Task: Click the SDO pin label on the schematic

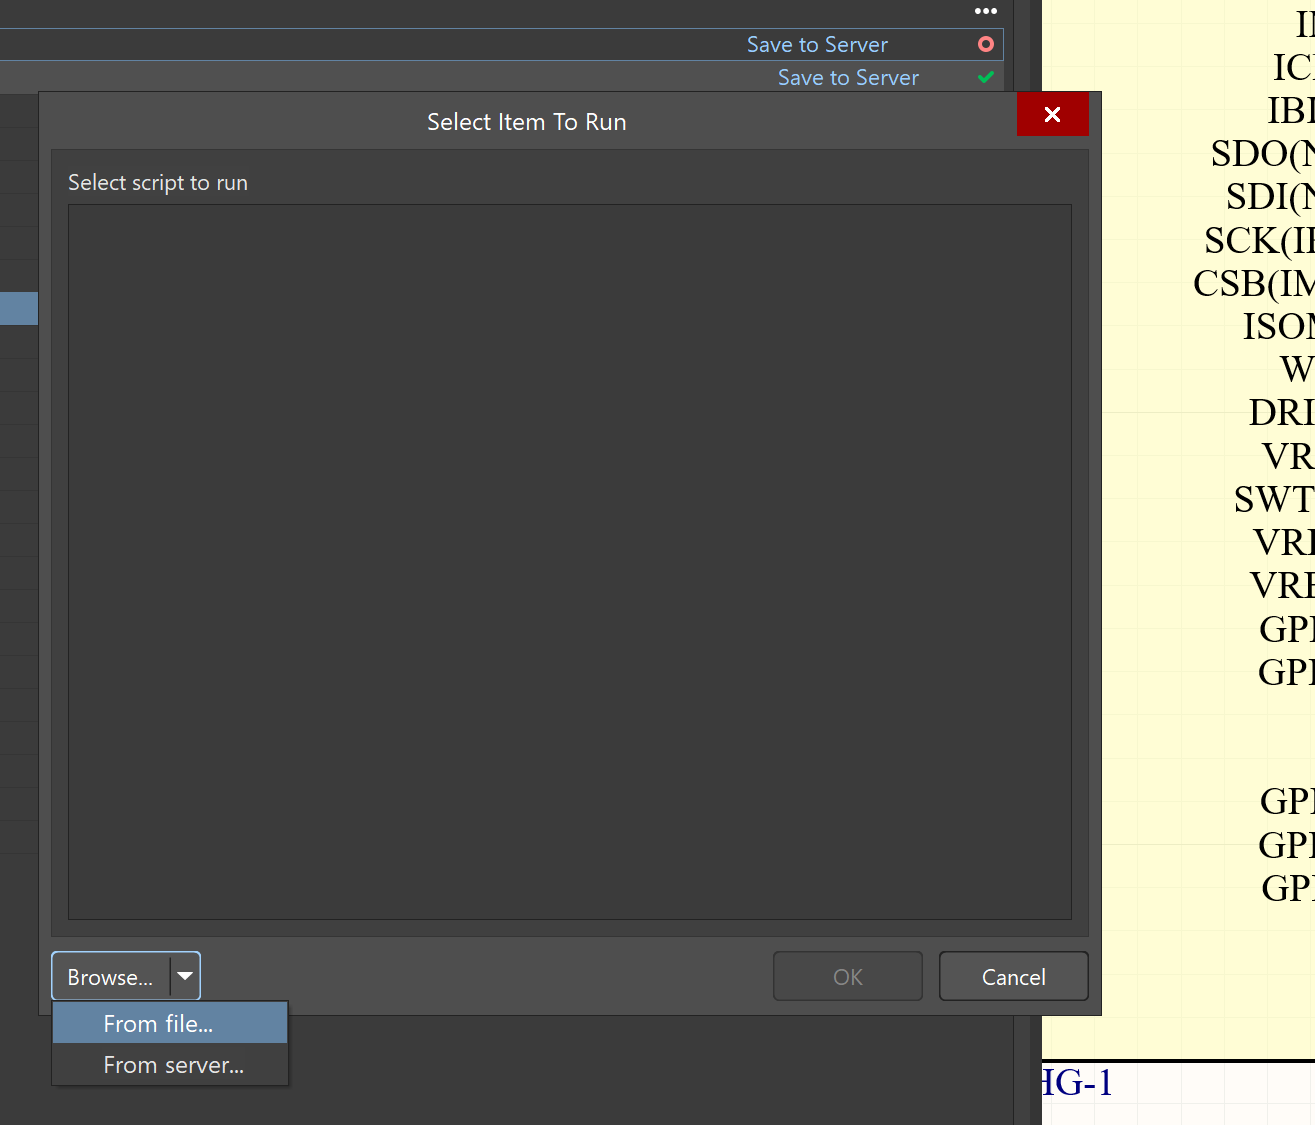Action: pyautogui.click(x=1262, y=154)
